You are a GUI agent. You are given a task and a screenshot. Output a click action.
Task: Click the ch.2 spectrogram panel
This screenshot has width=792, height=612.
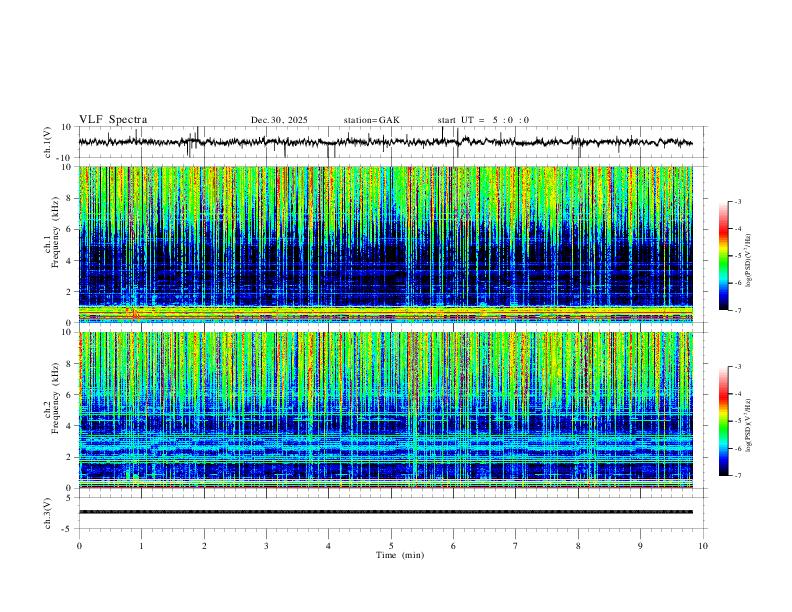click(386, 410)
